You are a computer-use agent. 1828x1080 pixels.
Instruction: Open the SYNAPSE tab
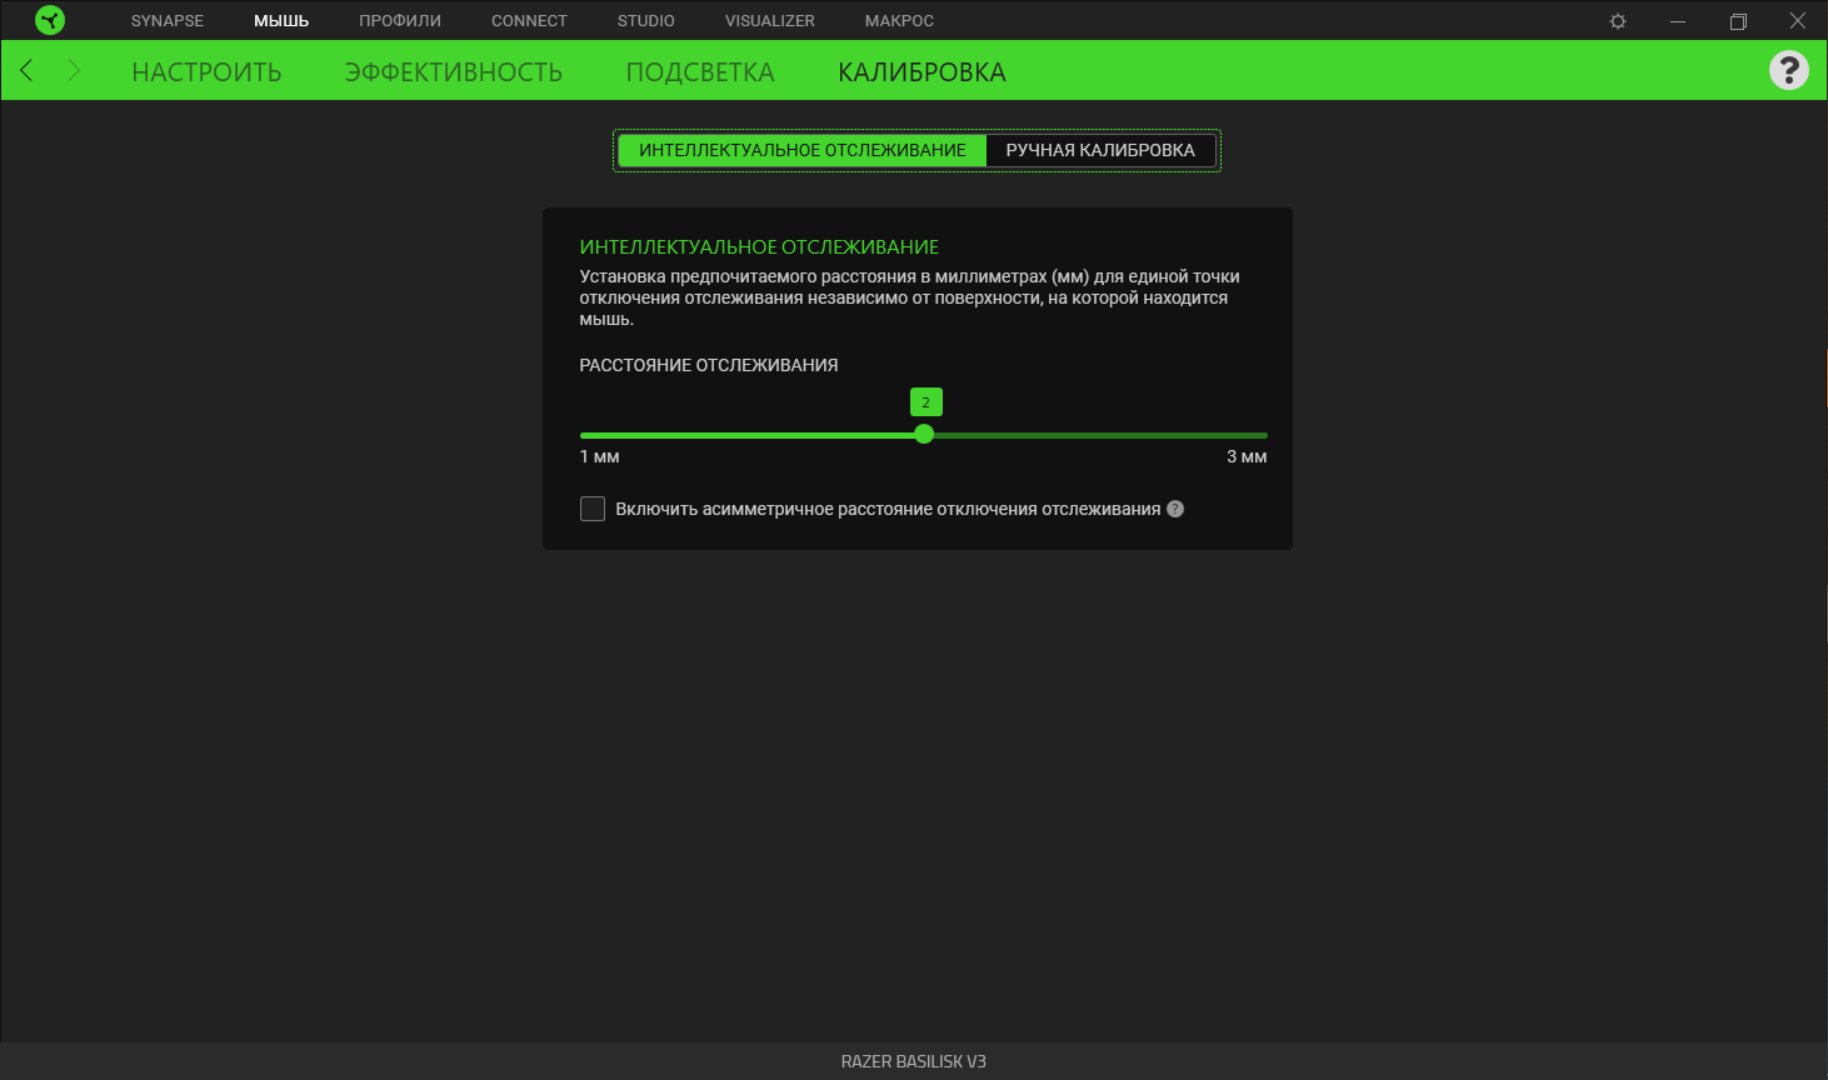coord(167,21)
